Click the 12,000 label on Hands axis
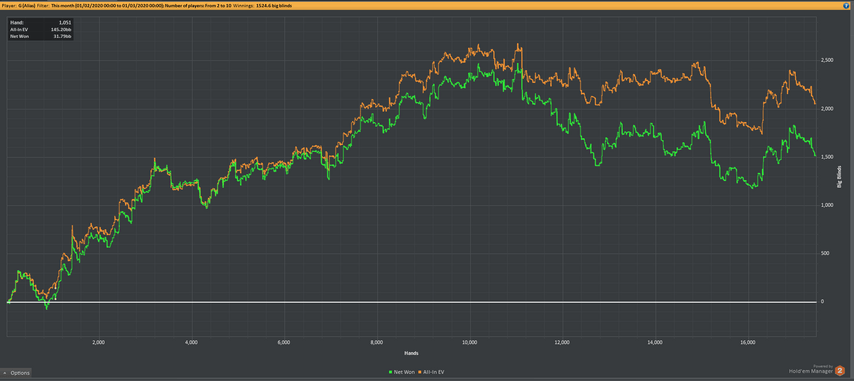The height and width of the screenshot is (381, 854). pyautogui.click(x=562, y=343)
